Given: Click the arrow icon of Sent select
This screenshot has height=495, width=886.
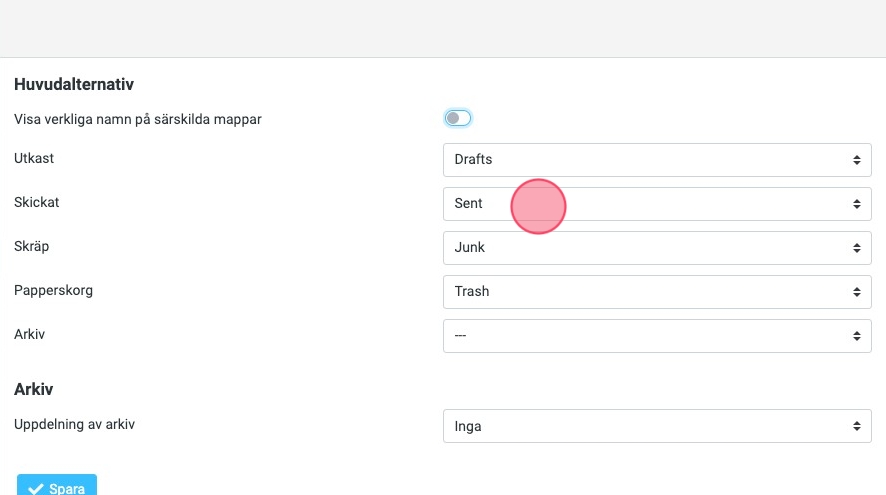Looking at the screenshot, I should (x=856, y=204).
